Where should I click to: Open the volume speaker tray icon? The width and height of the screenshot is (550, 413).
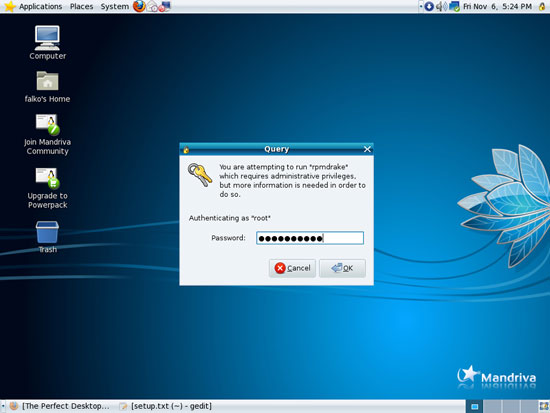click(441, 6)
